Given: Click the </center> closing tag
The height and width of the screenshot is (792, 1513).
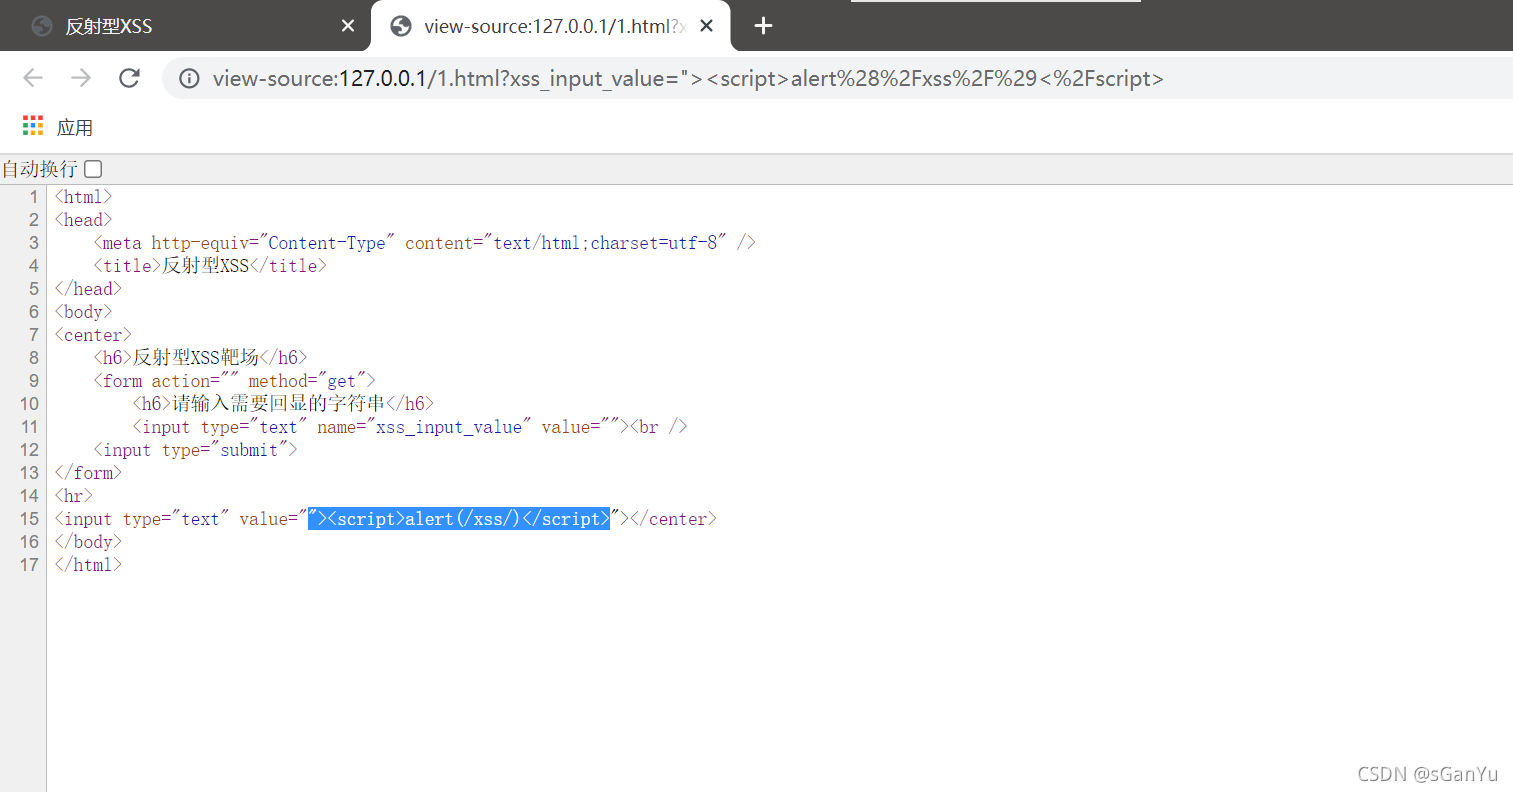Looking at the screenshot, I should (673, 519).
